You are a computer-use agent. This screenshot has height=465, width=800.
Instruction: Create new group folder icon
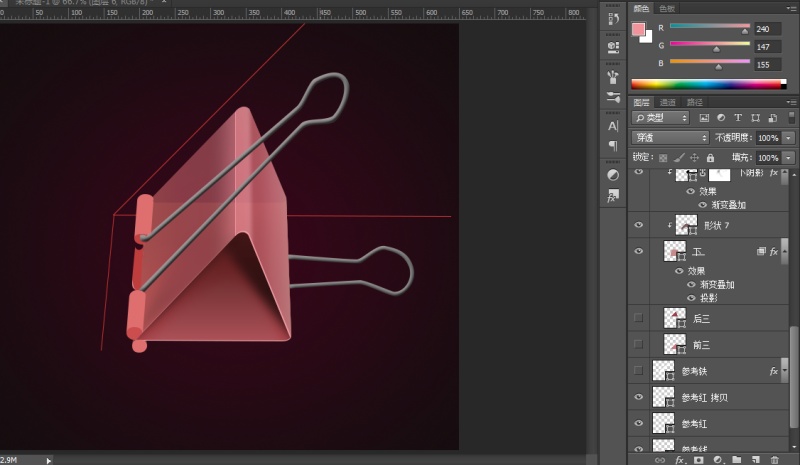click(737, 460)
